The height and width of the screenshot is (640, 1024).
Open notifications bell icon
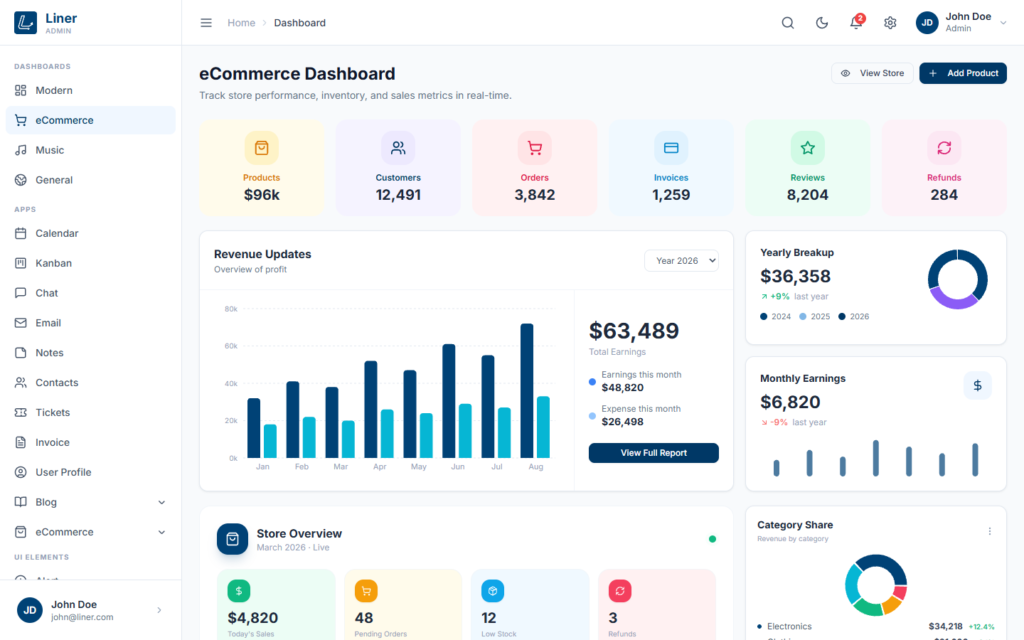coord(856,23)
